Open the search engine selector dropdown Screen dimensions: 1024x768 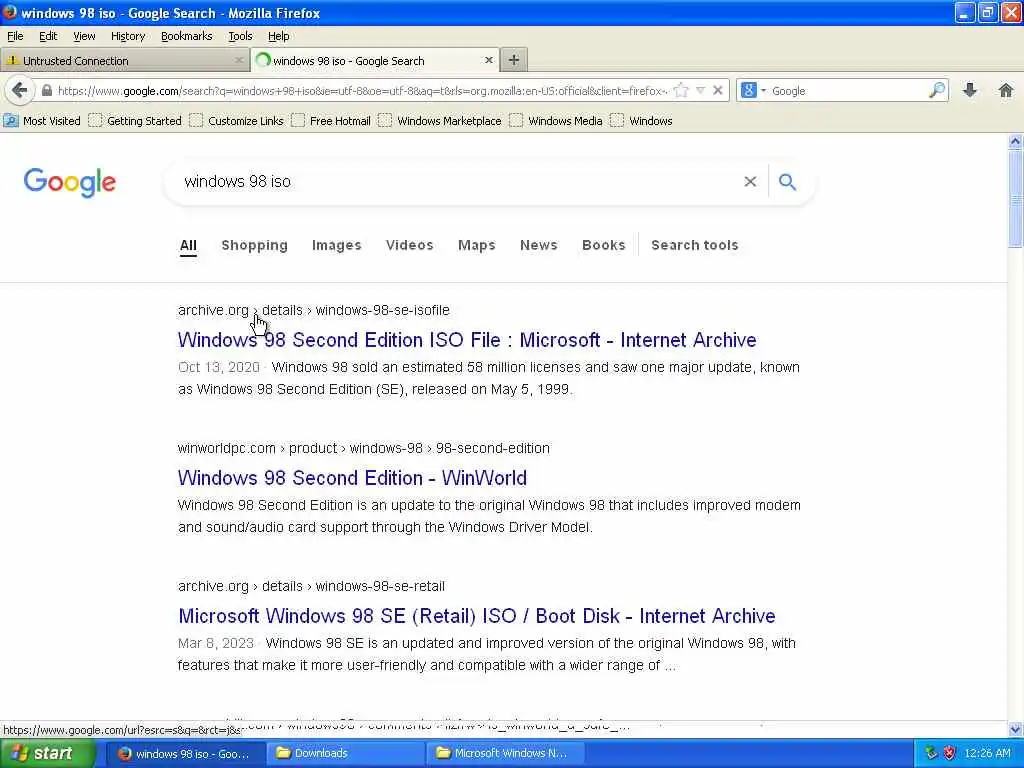pyautogui.click(x=753, y=91)
